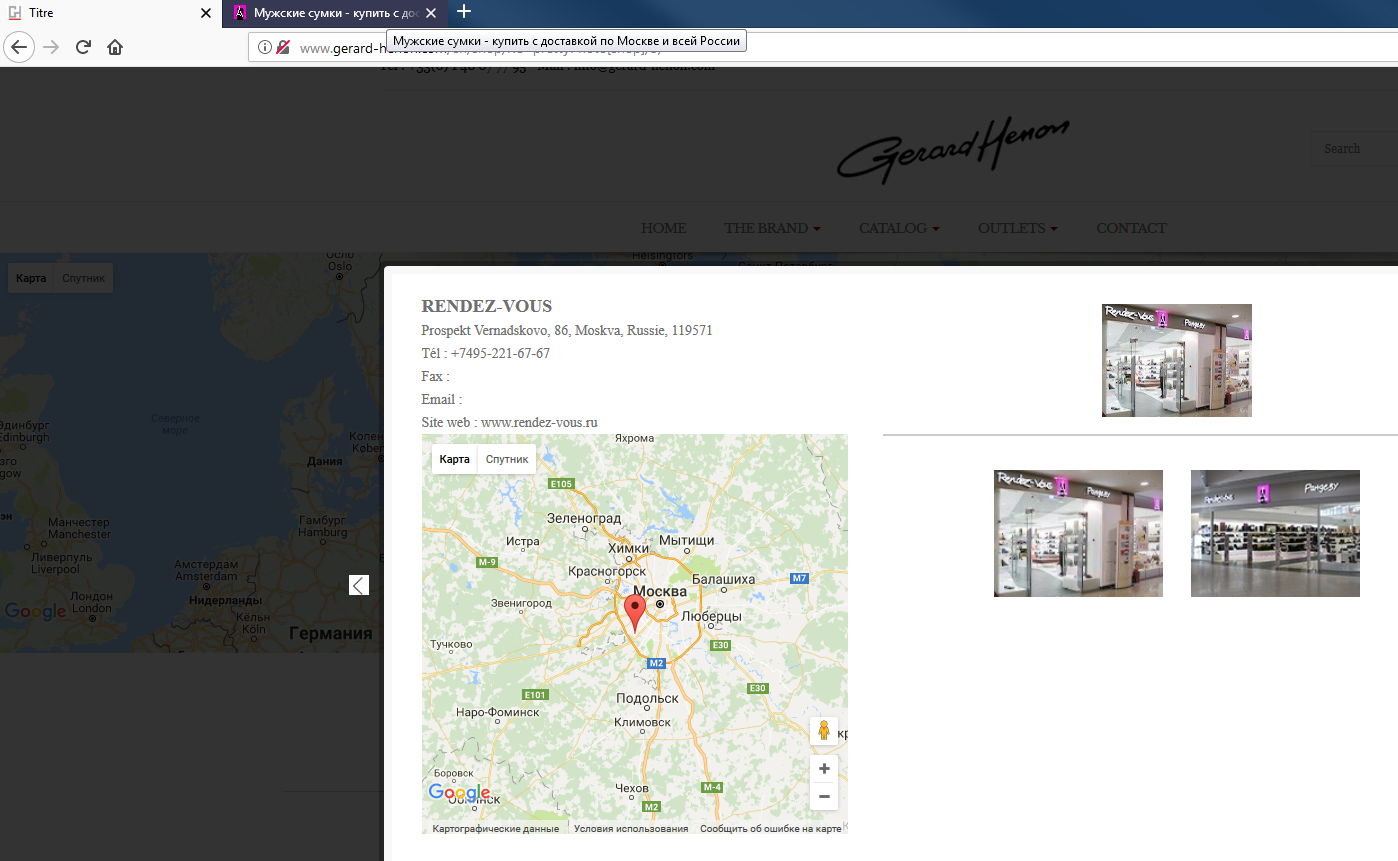
Task: Go back with browser back arrow
Action: pyautogui.click(x=19, y=47)
